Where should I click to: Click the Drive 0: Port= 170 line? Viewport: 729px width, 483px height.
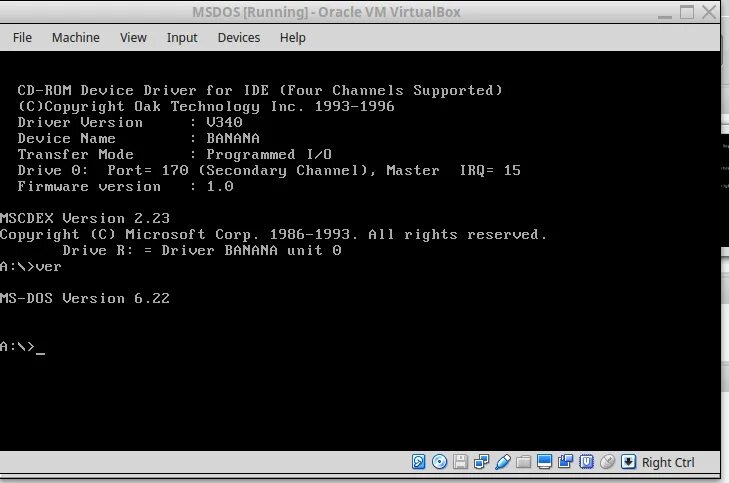click(269, 170)
